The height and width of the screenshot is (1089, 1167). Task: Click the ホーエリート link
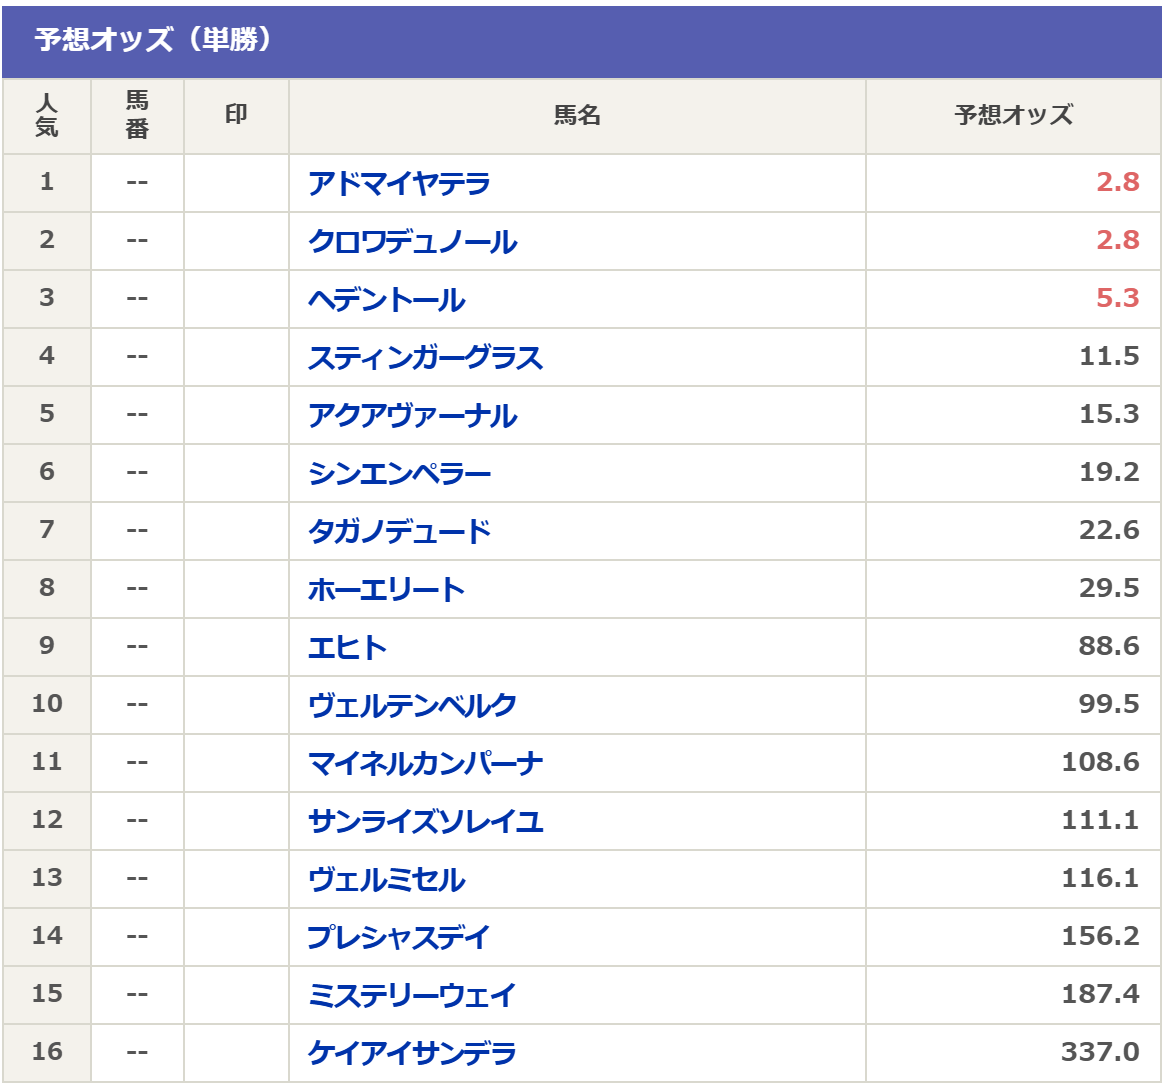(386, 589)
